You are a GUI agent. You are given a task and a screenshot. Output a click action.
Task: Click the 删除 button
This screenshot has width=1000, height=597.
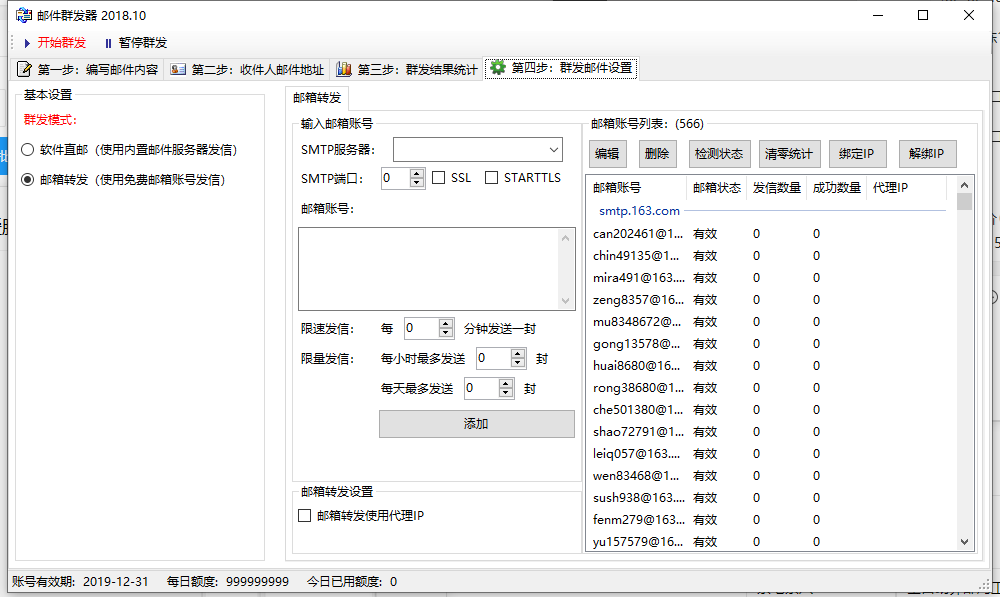[x=657, y=154]
